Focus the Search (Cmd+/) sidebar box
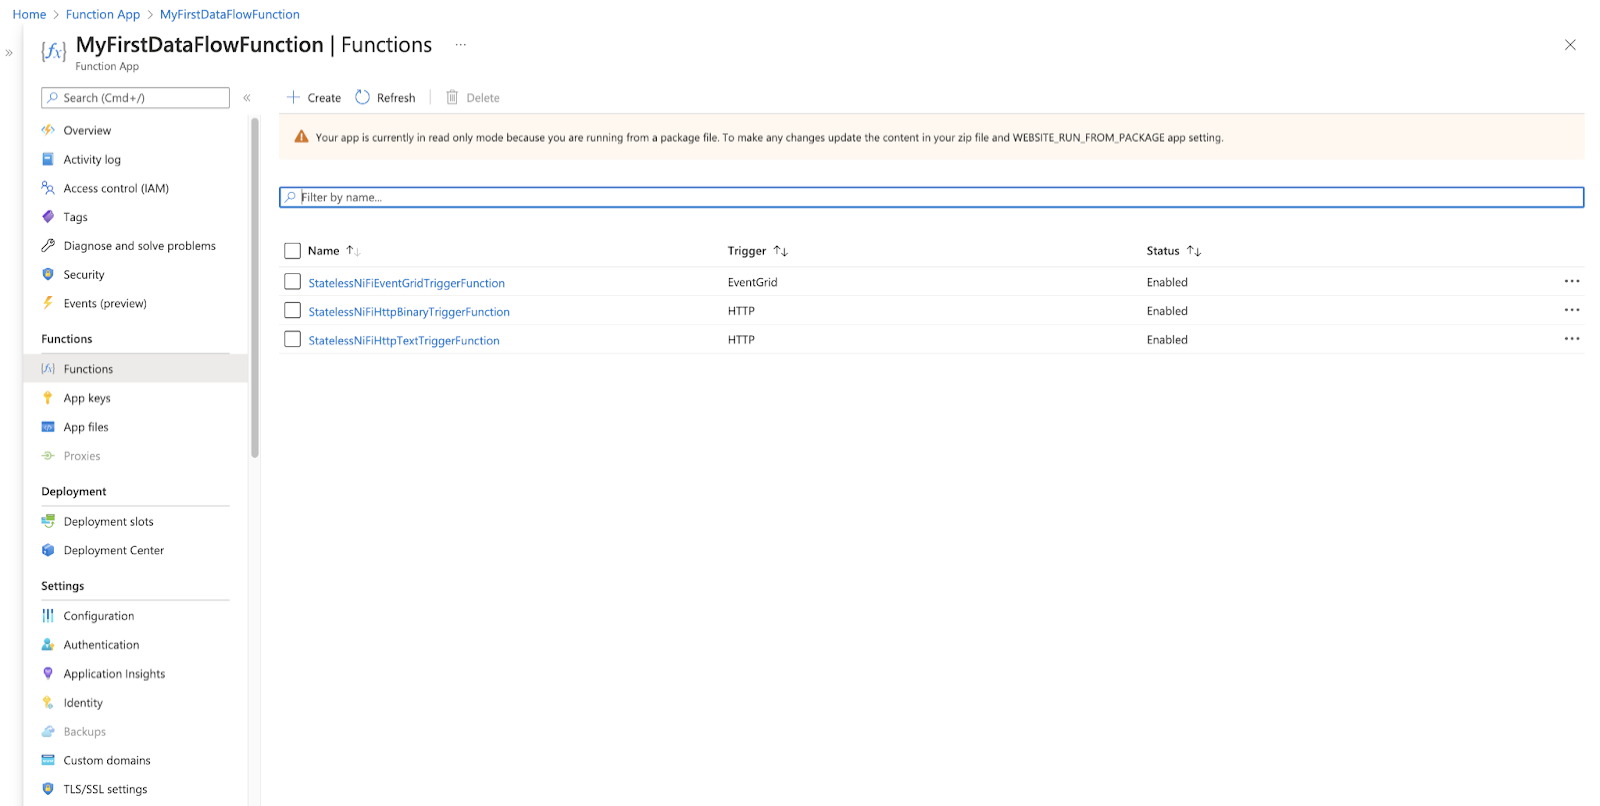This screenshot has height=806, width=1600. 135,98
